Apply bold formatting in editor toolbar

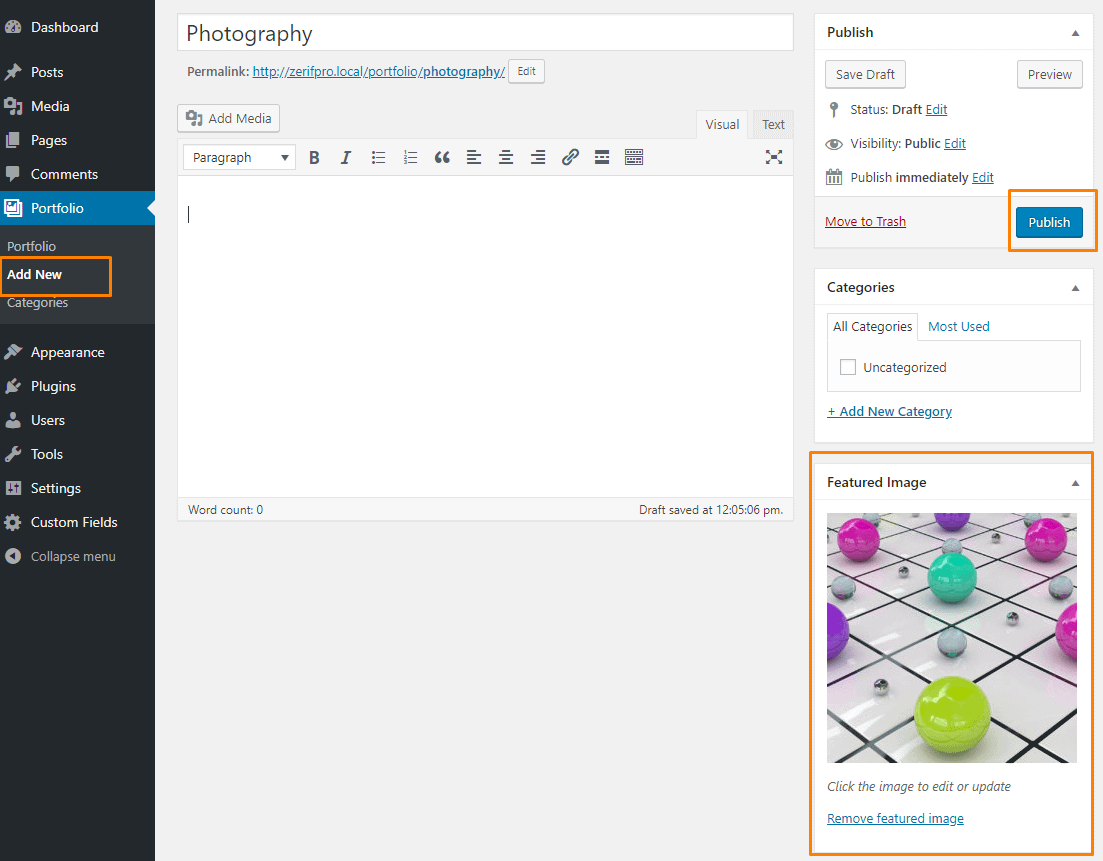click(314, 157)
